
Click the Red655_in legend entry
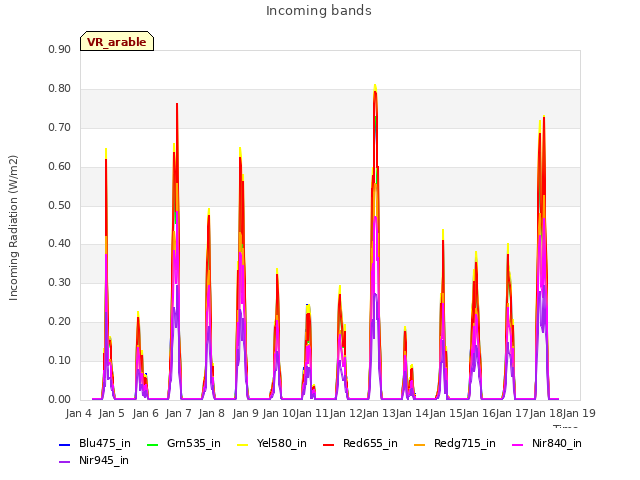360,444
